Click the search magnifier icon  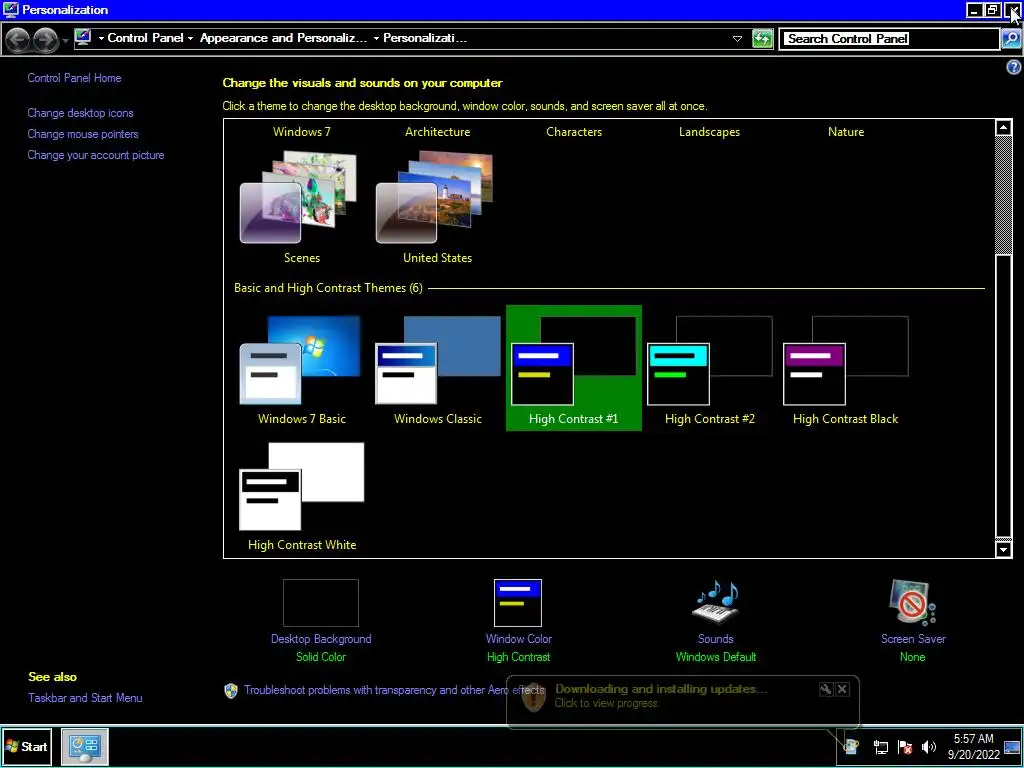1010,39
